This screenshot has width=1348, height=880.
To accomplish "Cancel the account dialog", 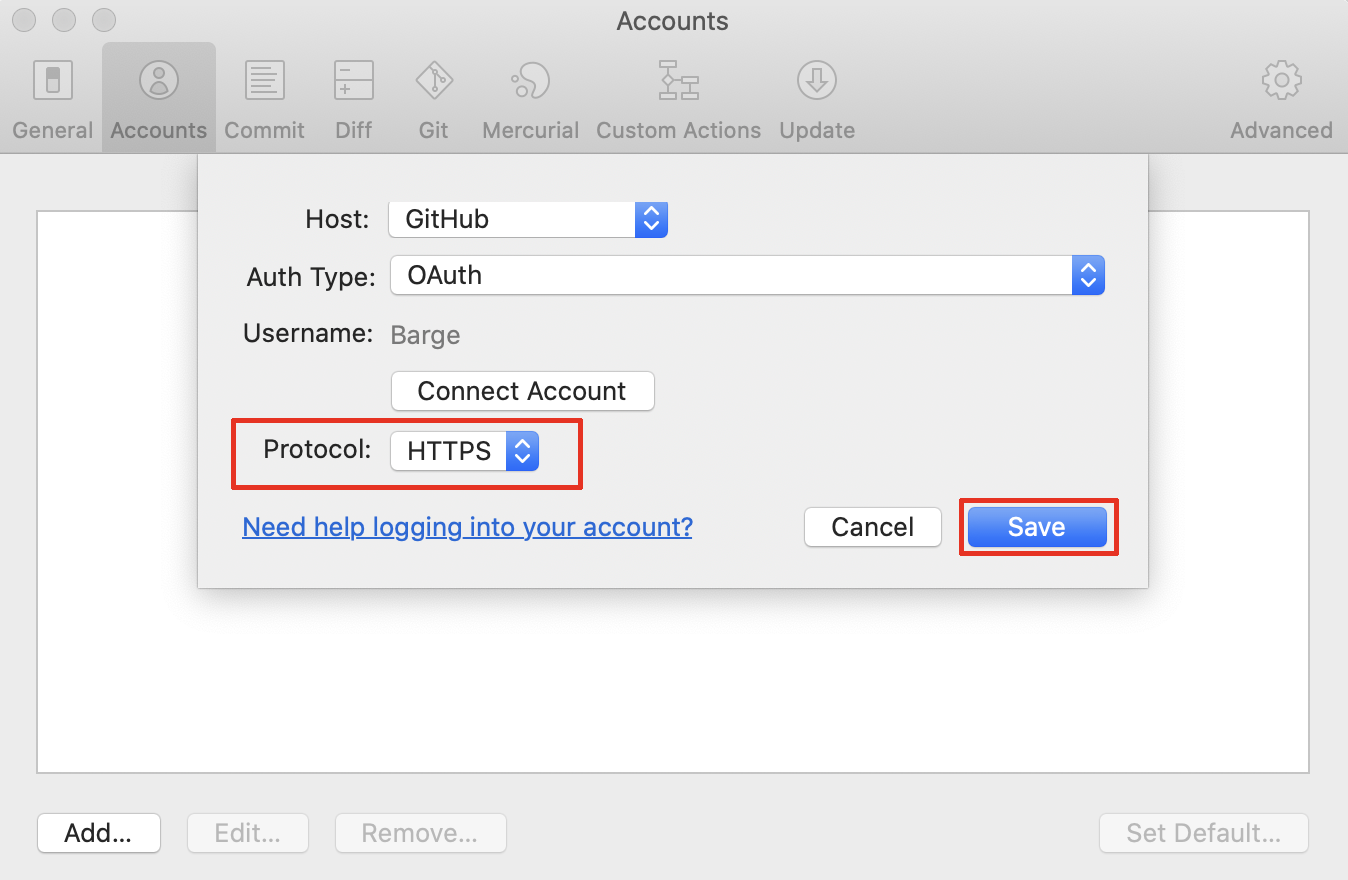I will coord(873,527).
